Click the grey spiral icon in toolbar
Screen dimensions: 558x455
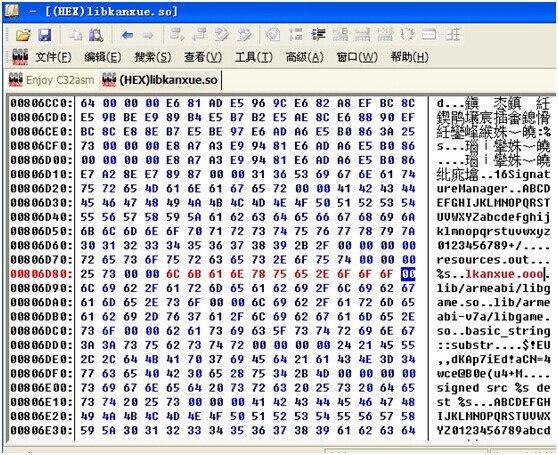point(273,35)
